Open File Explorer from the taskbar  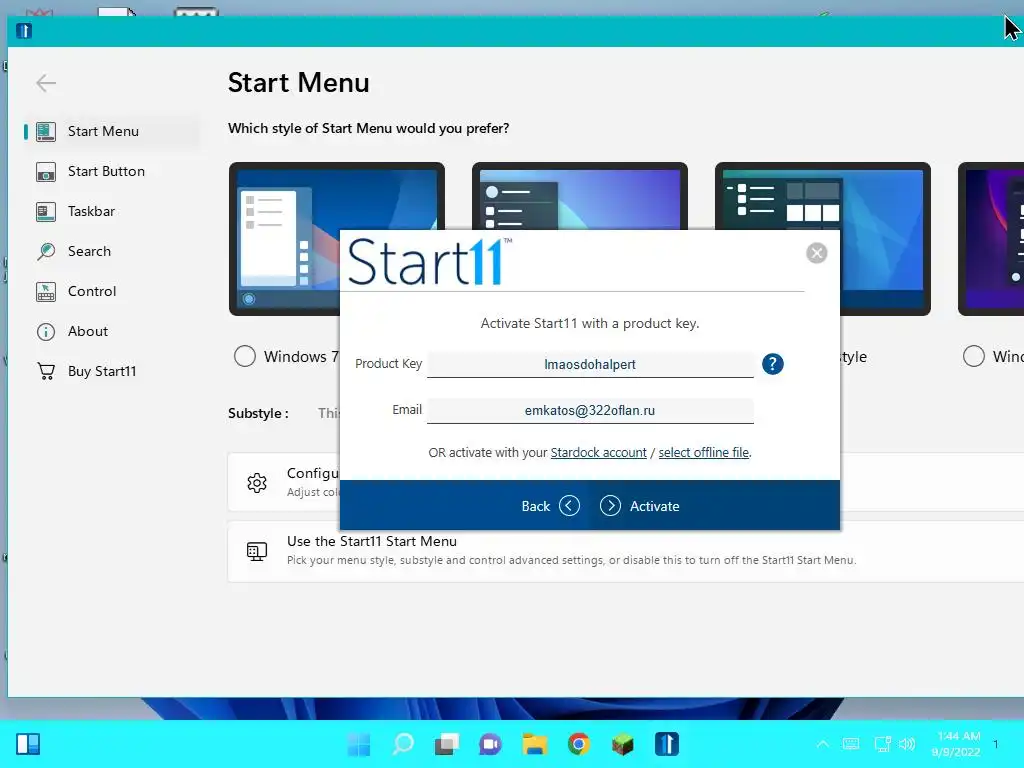pyautogui.click(x=534, y=744)
